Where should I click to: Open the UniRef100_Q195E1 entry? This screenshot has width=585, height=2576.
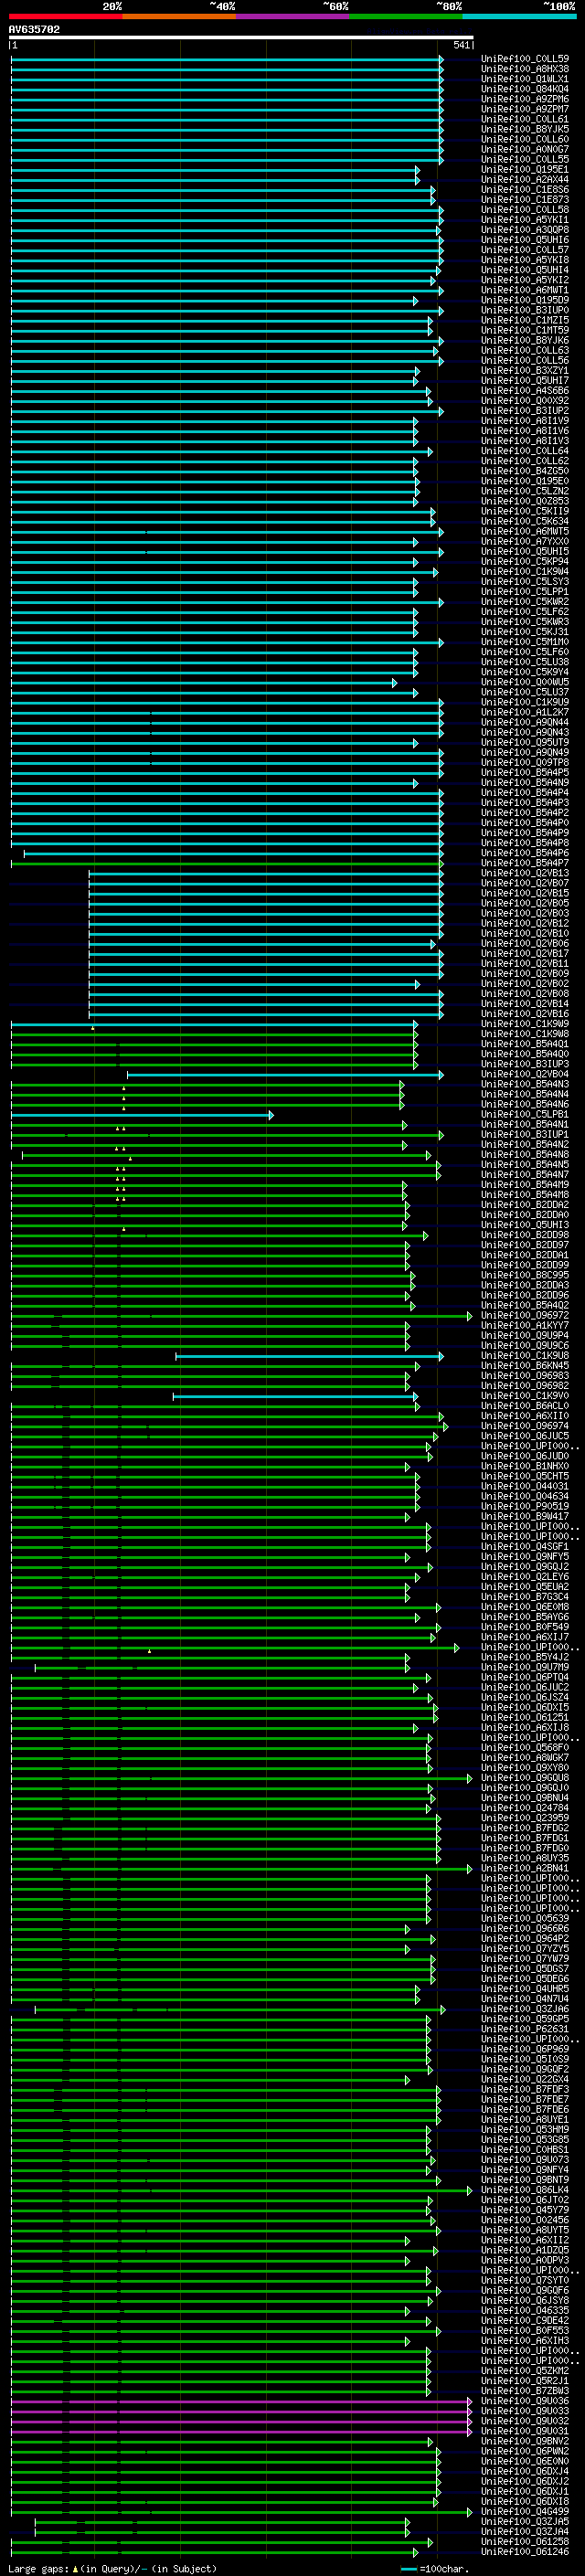tap(525, 170)
